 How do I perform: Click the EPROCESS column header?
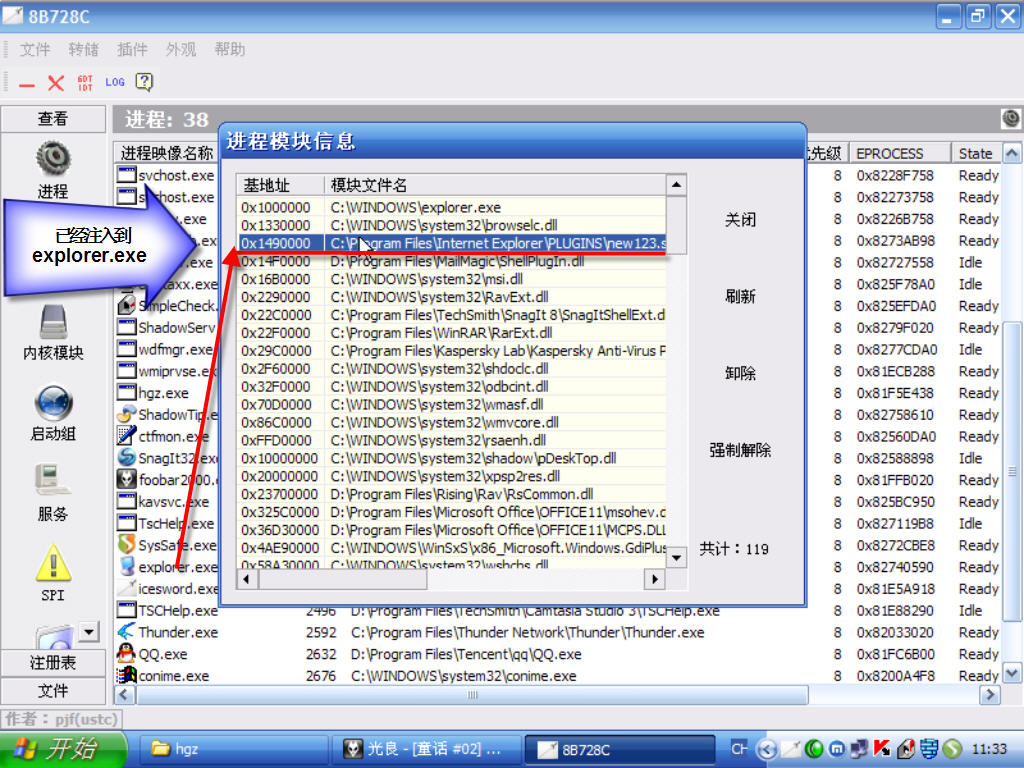click(899, 153)
